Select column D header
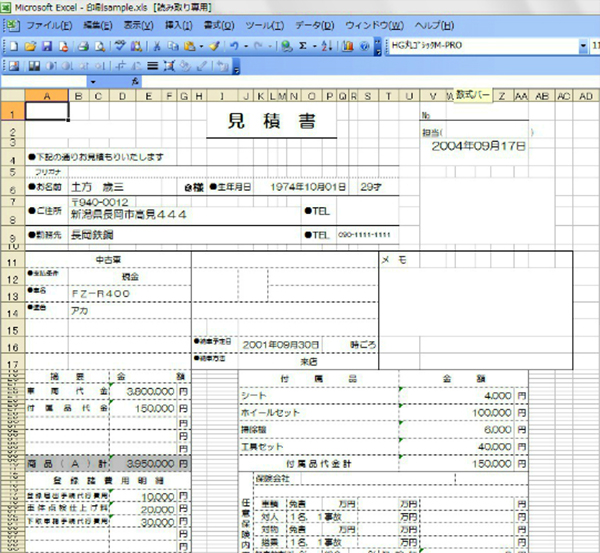The image size is (600, 553). point(122,96)
